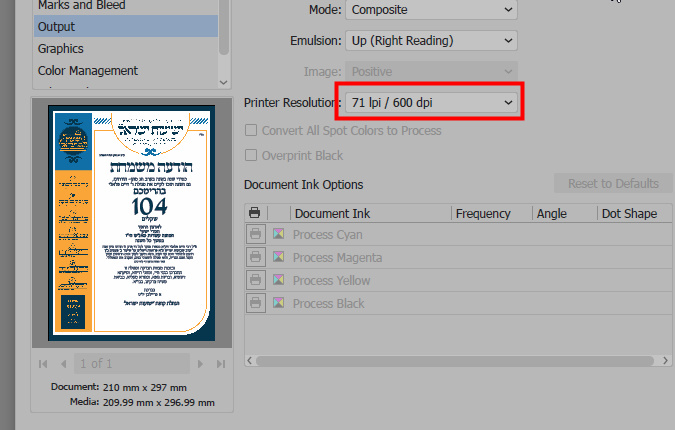Viewport: 675px width, 430px height.
Task: Click the ink list horizontal scrollbar
Action: click(x=455, y=361)
